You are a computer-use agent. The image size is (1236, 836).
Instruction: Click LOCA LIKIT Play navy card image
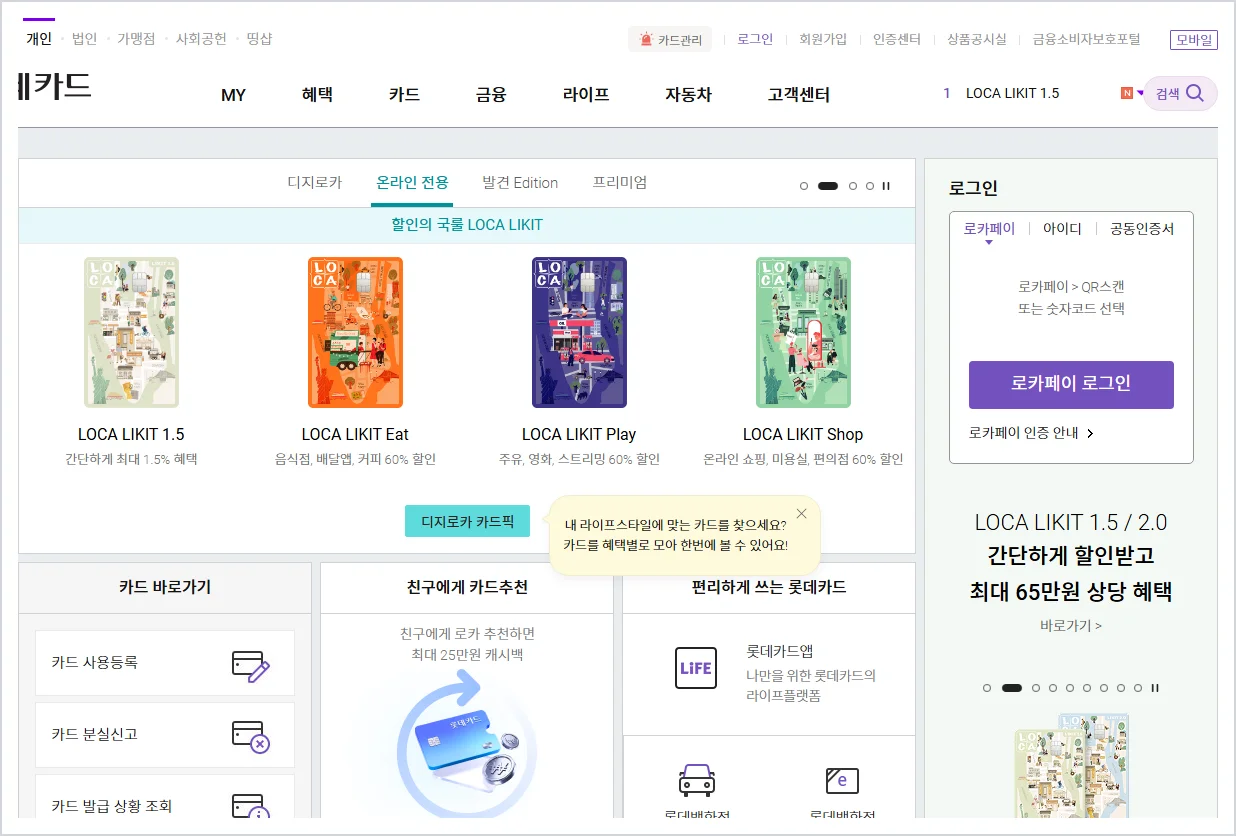coord(579,333)
